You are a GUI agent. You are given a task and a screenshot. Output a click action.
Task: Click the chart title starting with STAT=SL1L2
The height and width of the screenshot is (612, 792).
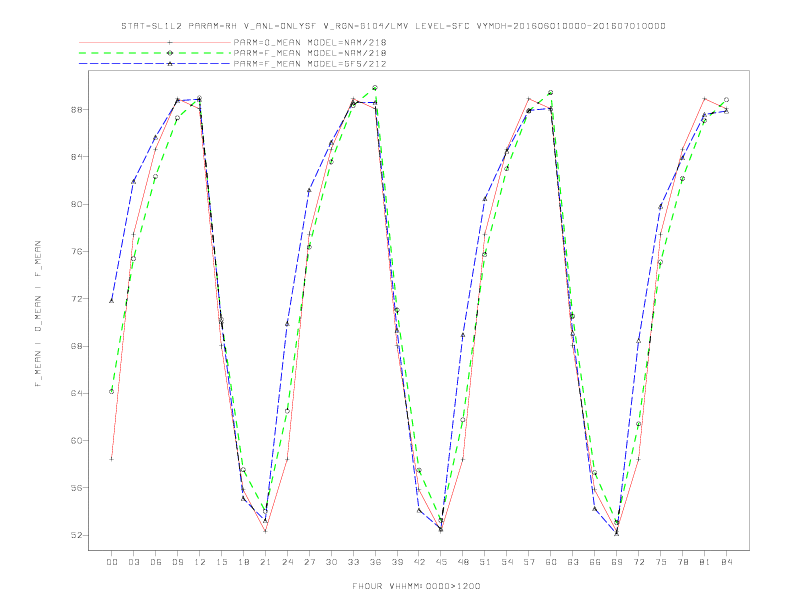coord(393,26)
